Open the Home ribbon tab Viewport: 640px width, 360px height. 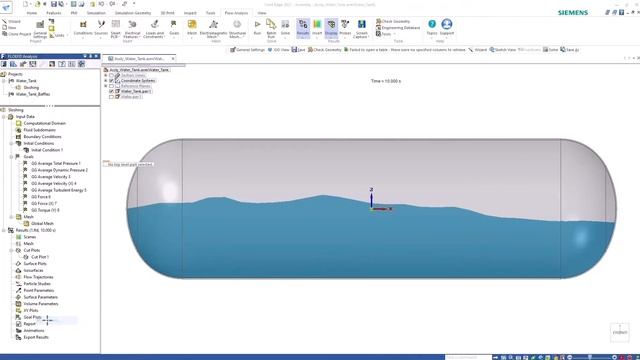(x=31, y=13)
